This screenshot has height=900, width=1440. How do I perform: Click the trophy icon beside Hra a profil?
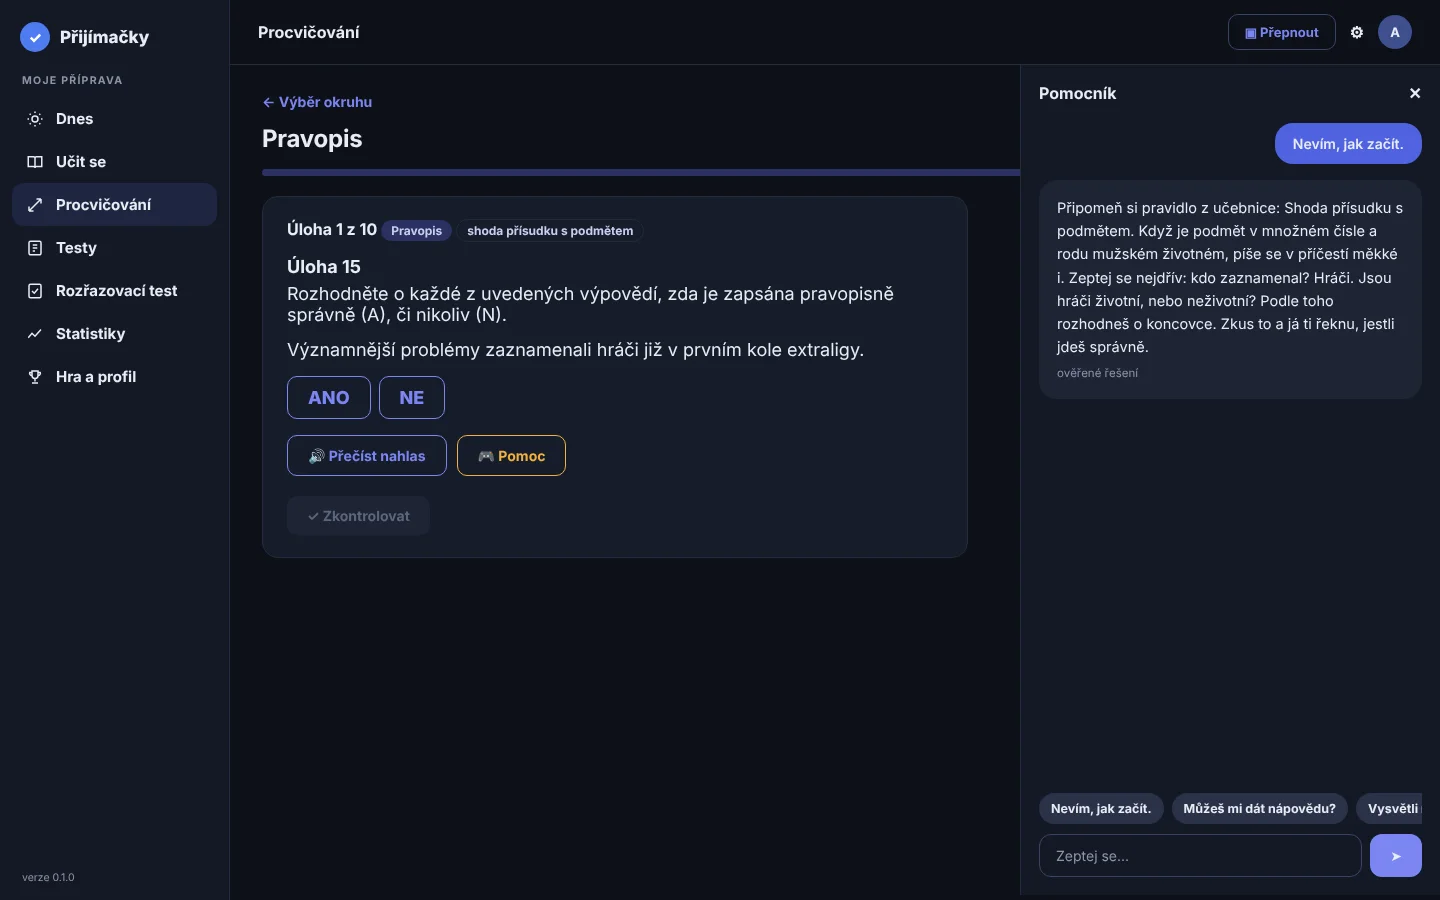point(35,377)
